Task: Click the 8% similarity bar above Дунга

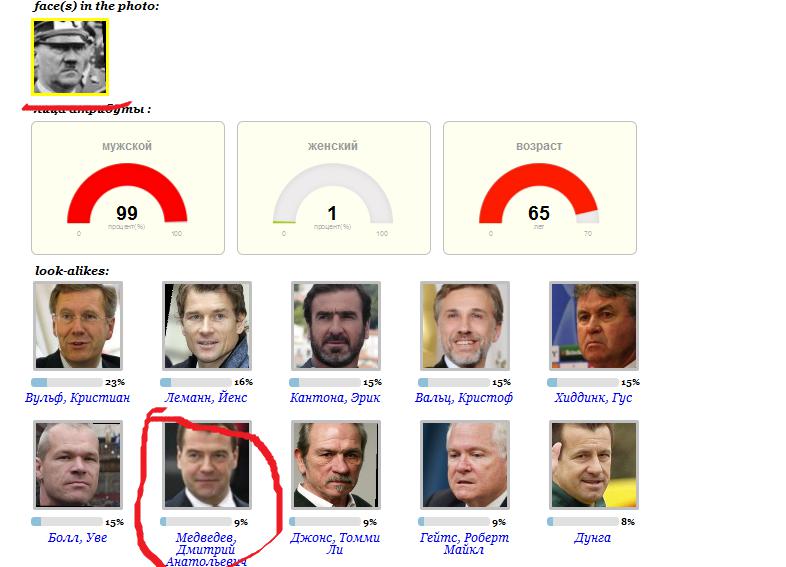Action: tap(582, 522)
